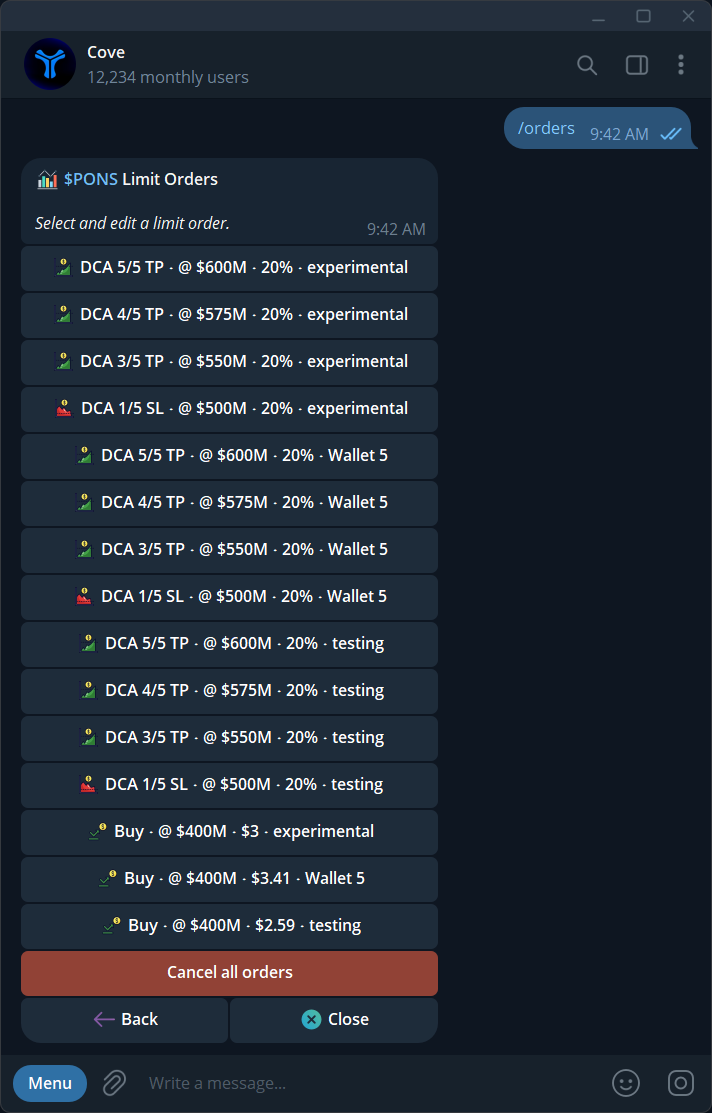Open Buy @ $400M $3.41 Wallet 5 order
Image resolution: width=712 pixels, height=1113 pixels.
pyautogui.click(x=229, y=878)
